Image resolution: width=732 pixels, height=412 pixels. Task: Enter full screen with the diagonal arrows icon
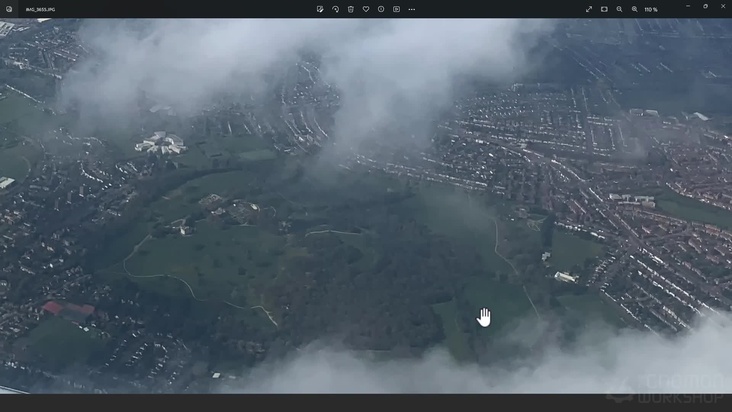pos(589,9)
